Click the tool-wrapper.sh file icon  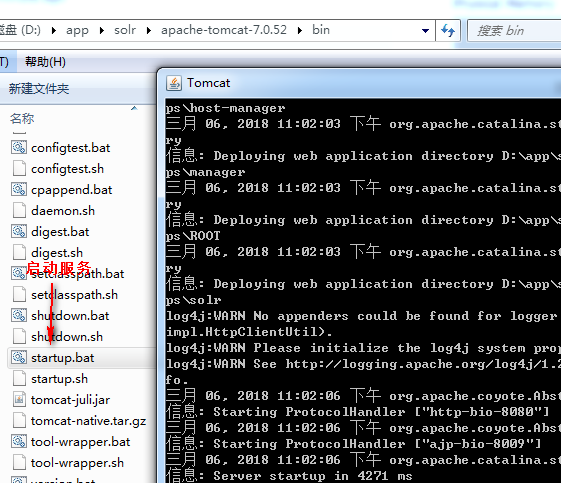pos(19,463)
